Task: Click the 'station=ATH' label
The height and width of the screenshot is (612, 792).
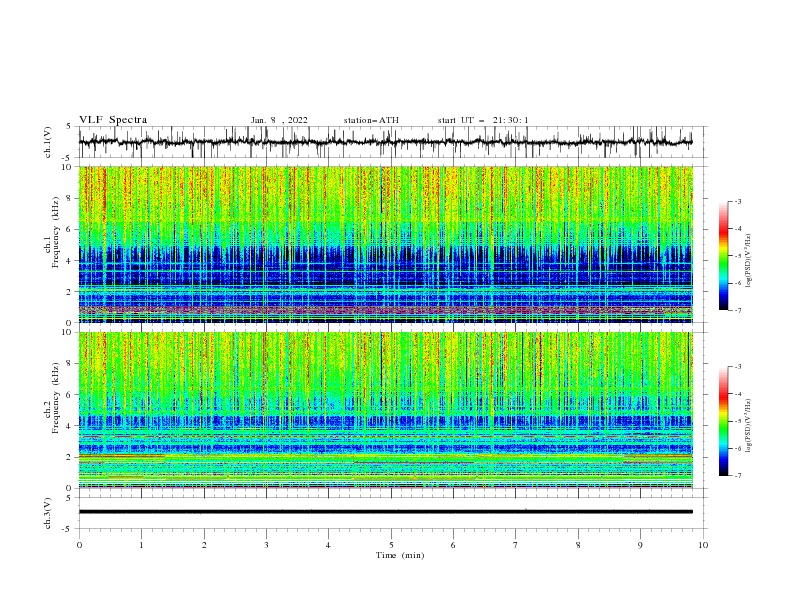Action: coord(371,120)
